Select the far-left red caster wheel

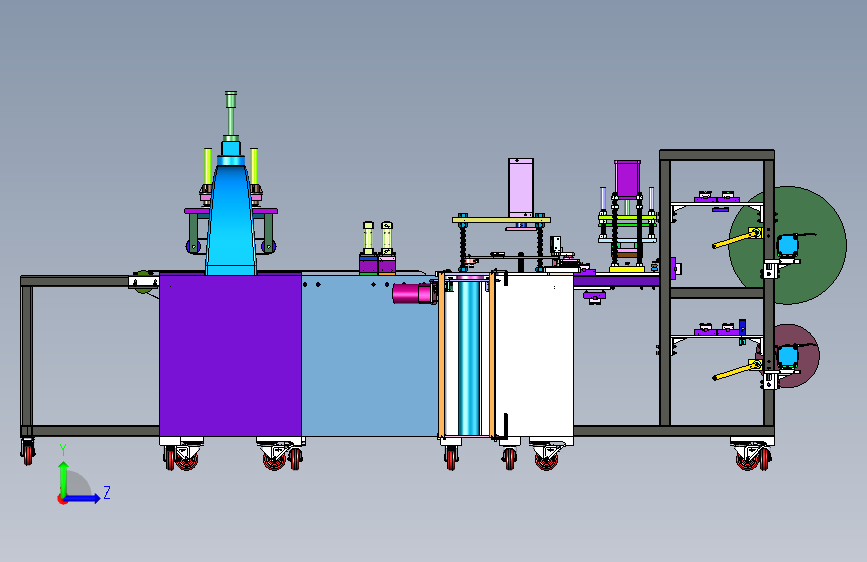point(28,454)
